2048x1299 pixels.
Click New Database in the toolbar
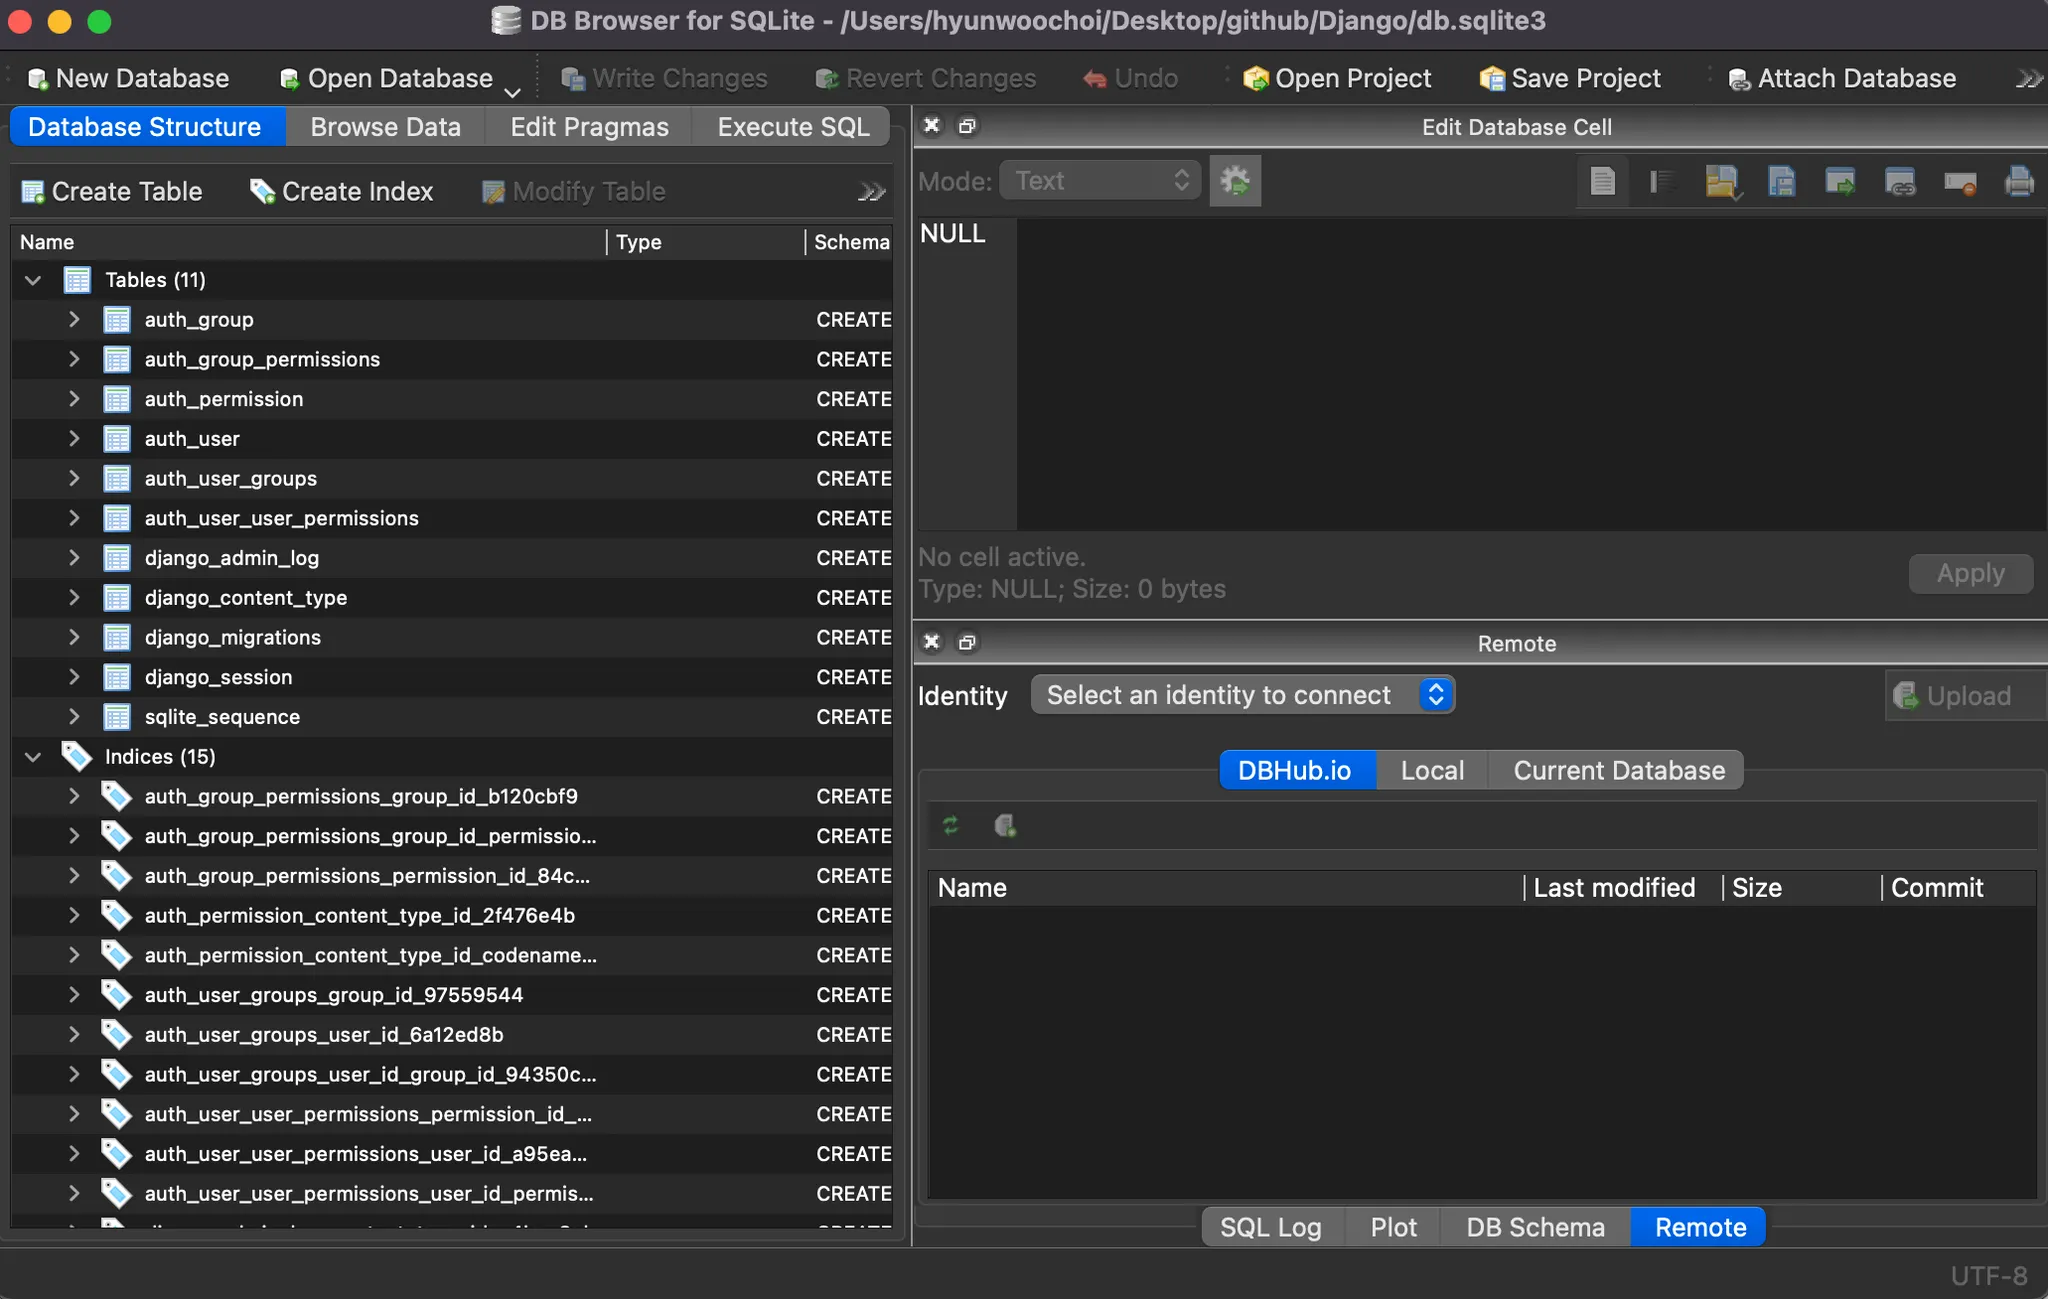pyautogui.click(x=128, y=78)
